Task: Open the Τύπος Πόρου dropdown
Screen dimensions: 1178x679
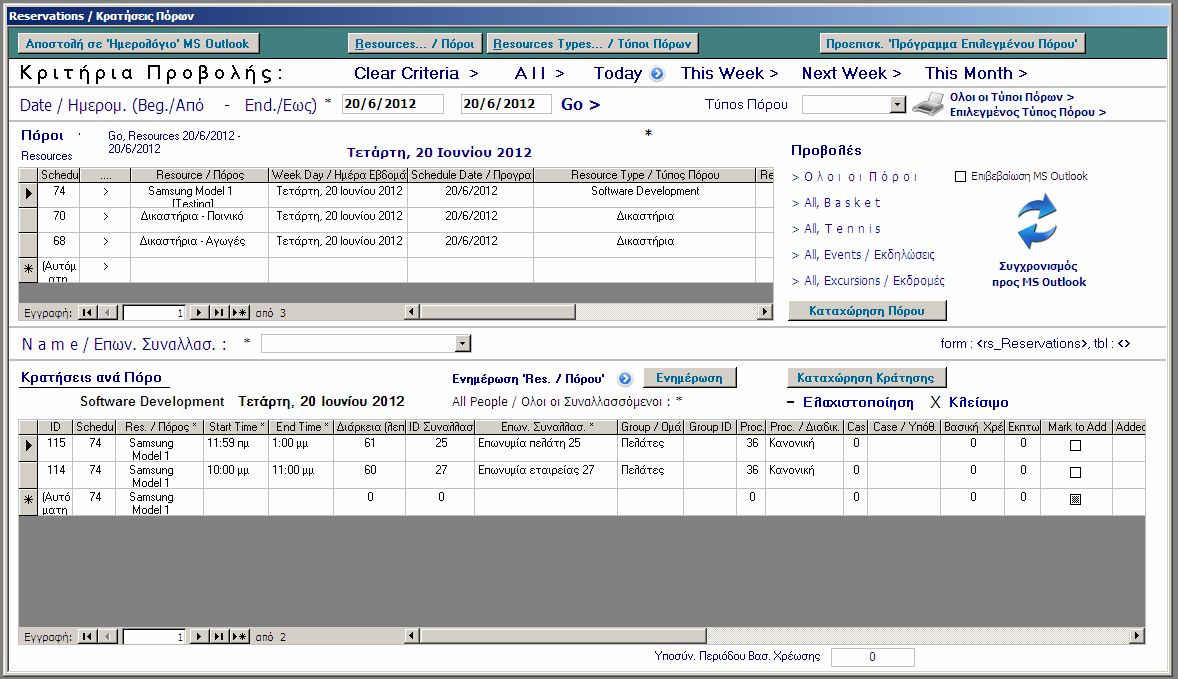Action: point(898,104)
